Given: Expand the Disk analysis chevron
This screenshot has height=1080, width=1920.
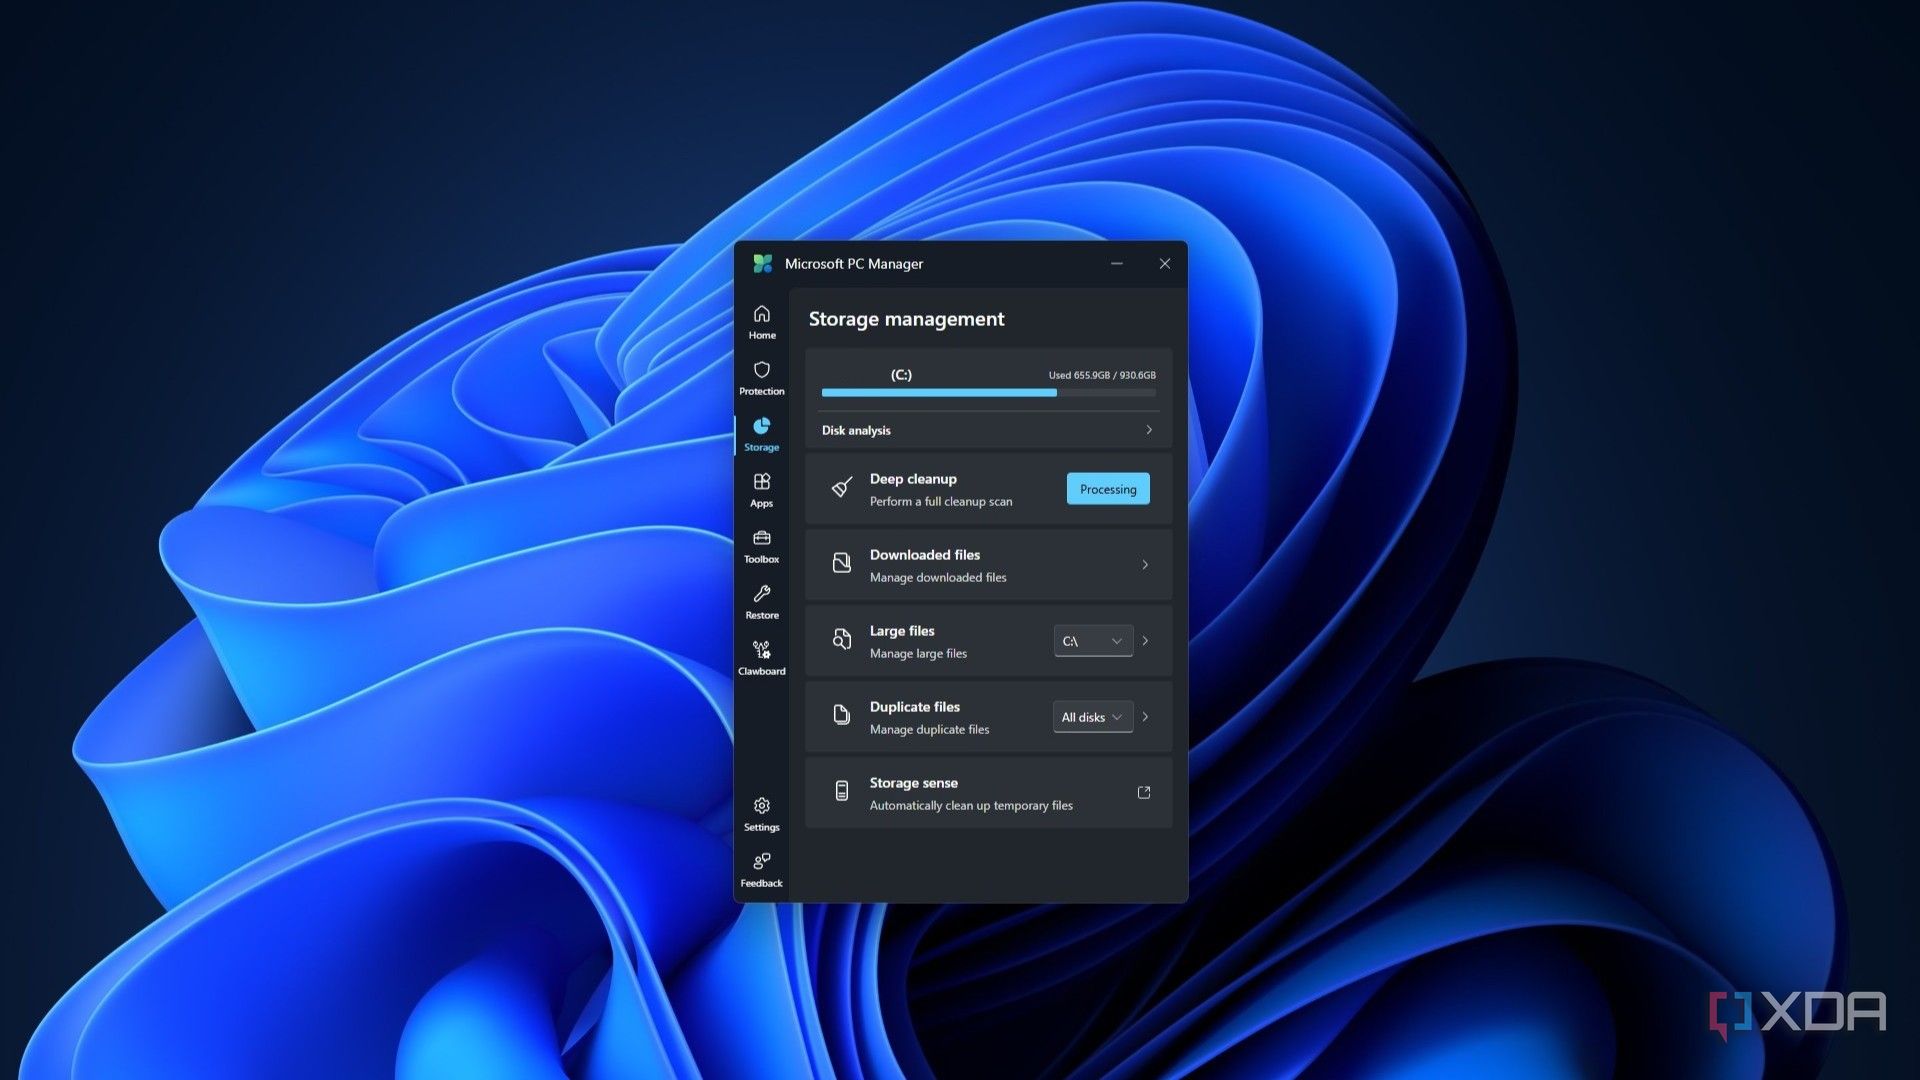Looking at the screenshot, I should click(1149, 430).
